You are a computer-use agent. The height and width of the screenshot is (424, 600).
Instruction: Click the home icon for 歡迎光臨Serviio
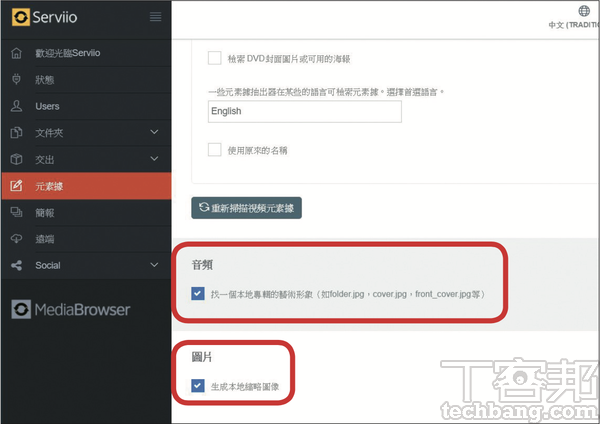point(16,53)
